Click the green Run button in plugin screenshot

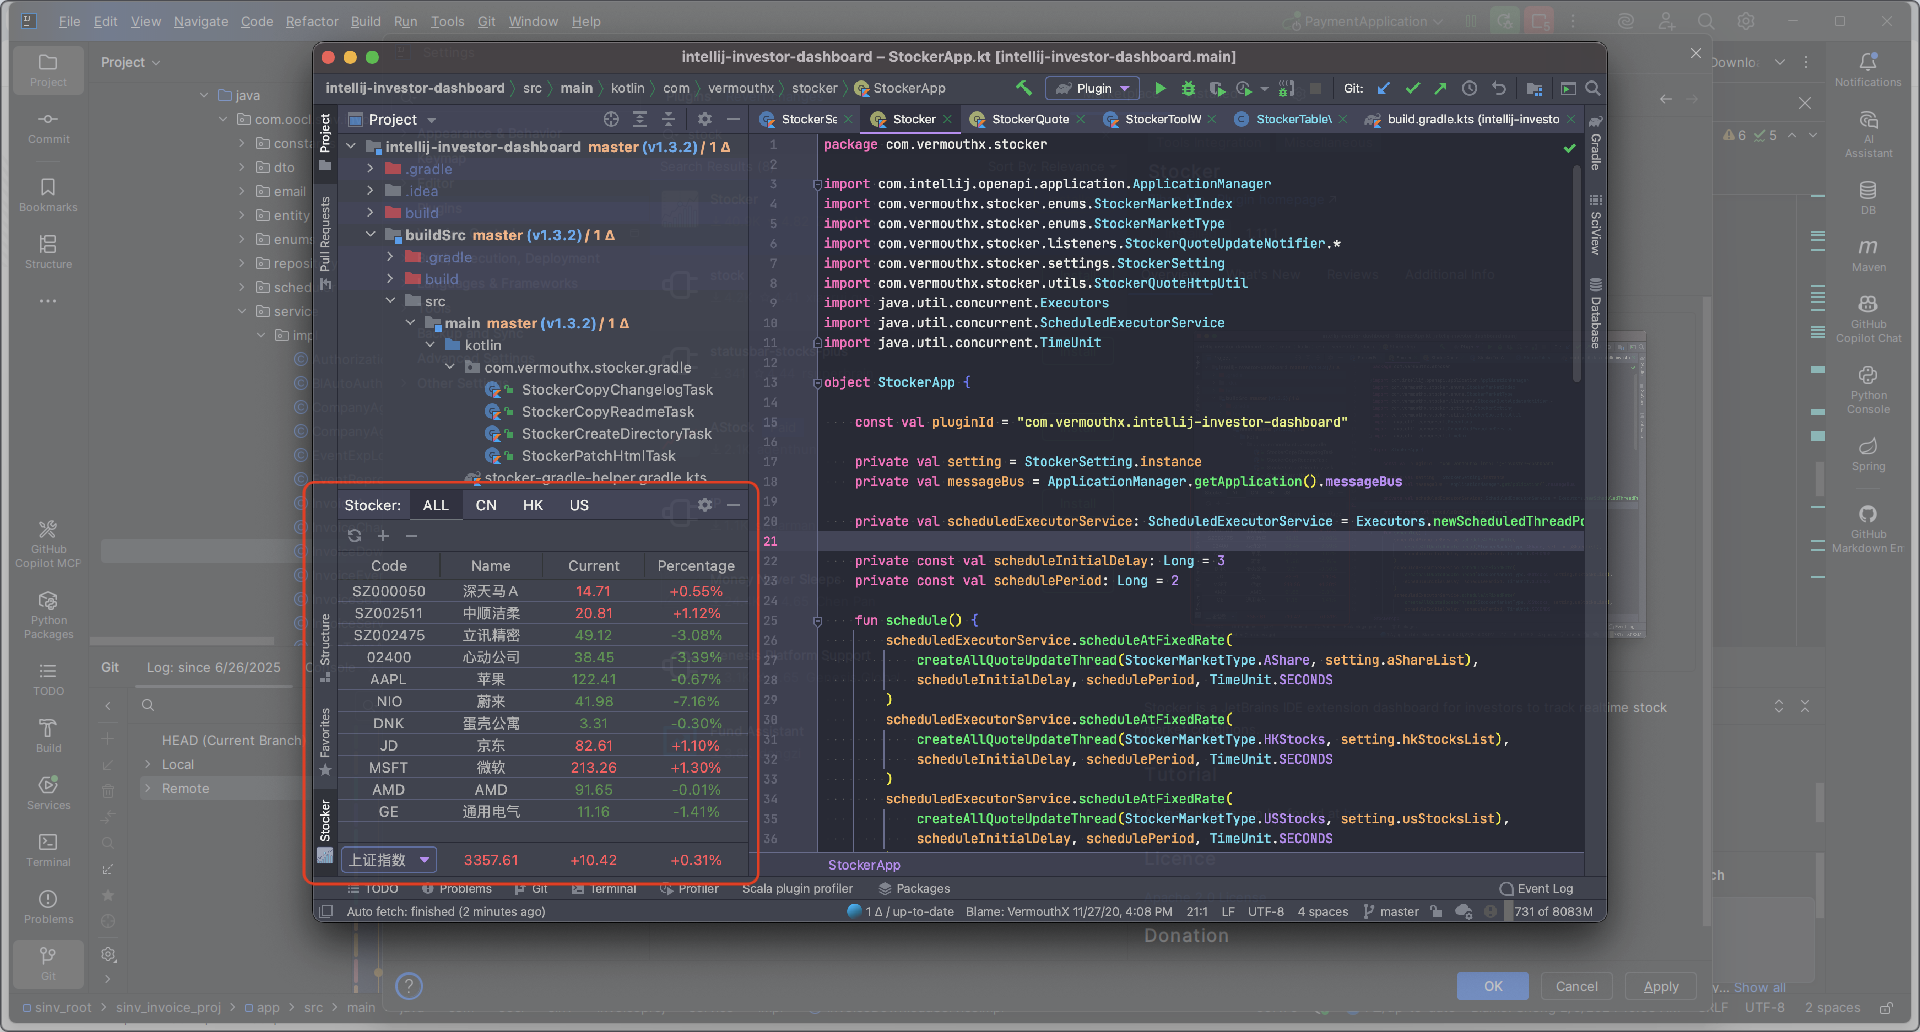coord(1160,88)
